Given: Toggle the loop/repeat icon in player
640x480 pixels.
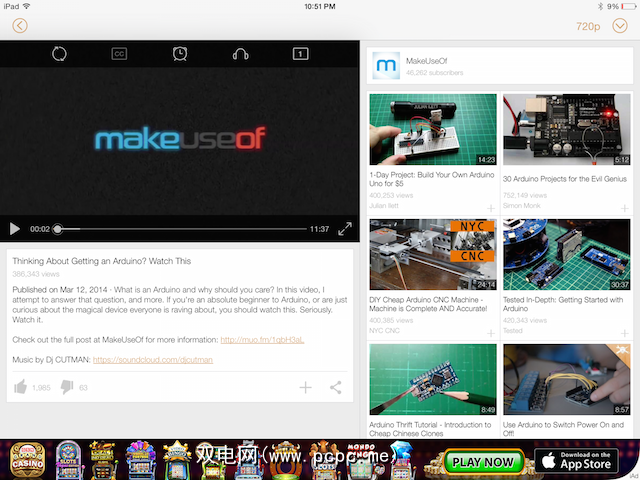Looking at the screenshot, I should pos(59,53).
